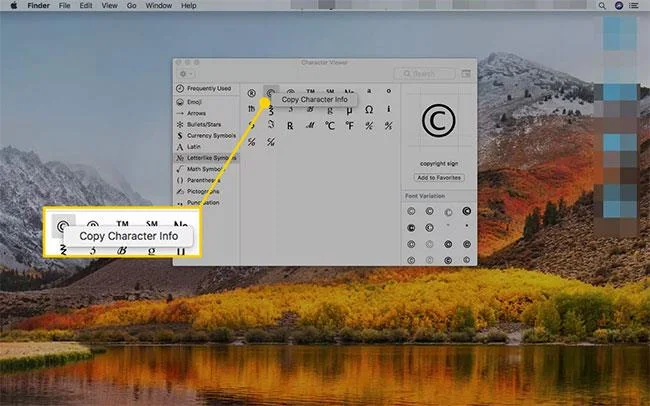
Task: Choose the SM service mark symbol
Action: [x=330, y=91]
